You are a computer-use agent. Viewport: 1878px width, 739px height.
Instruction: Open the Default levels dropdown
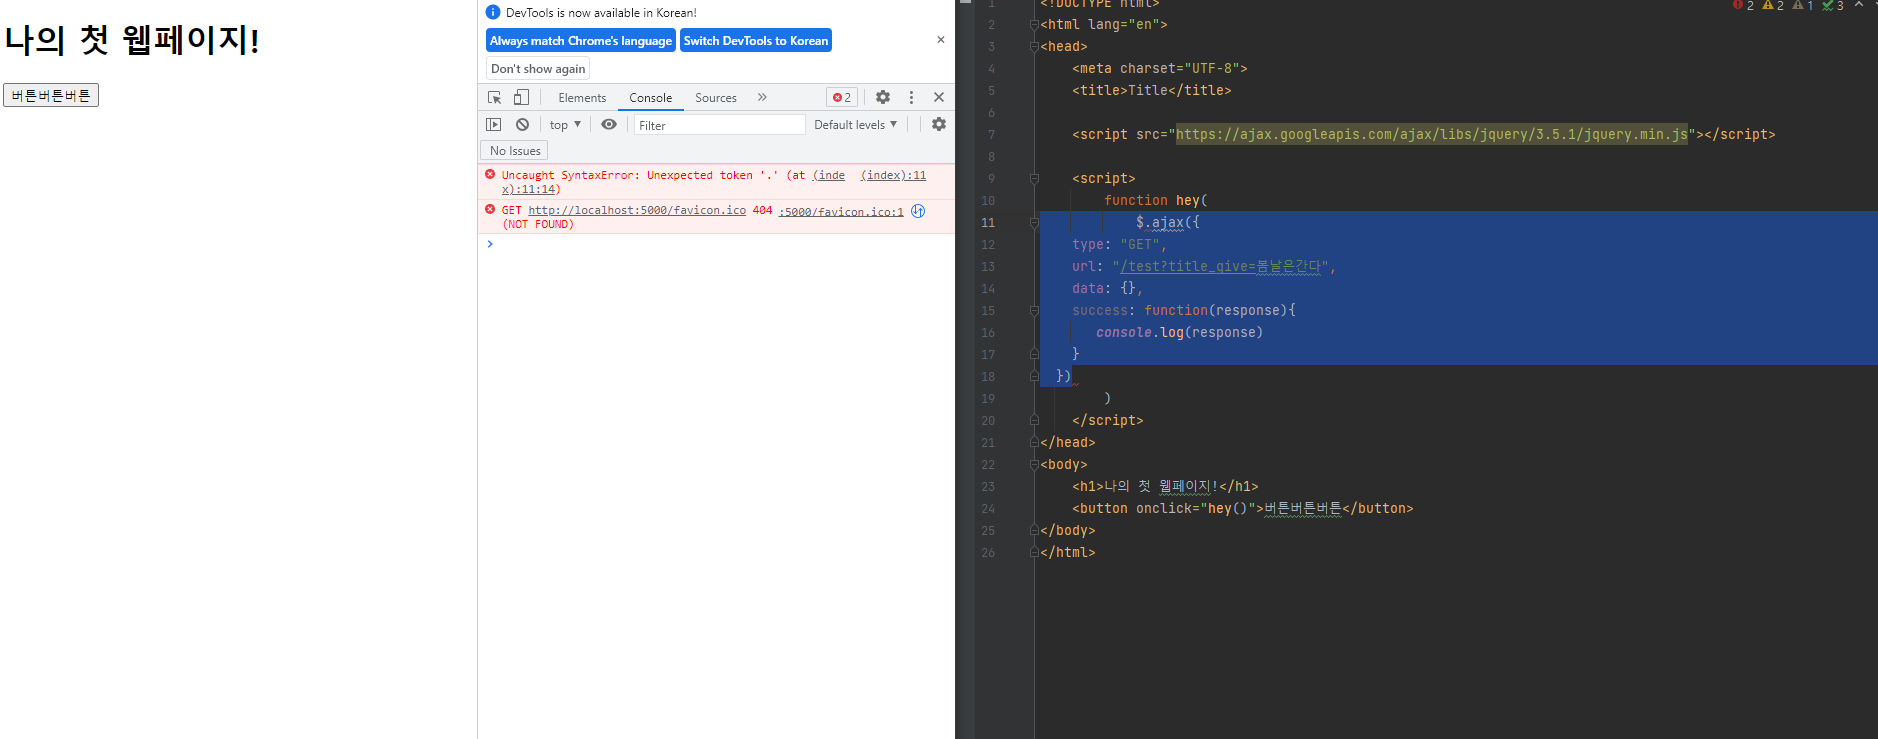pyautogui.click(x=855, y=125)
